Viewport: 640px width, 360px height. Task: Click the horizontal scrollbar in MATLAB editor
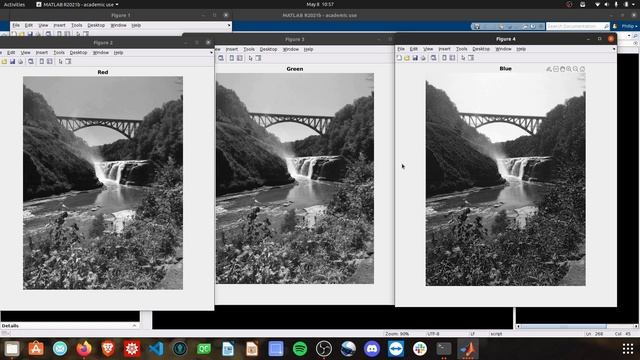[577, 326]
